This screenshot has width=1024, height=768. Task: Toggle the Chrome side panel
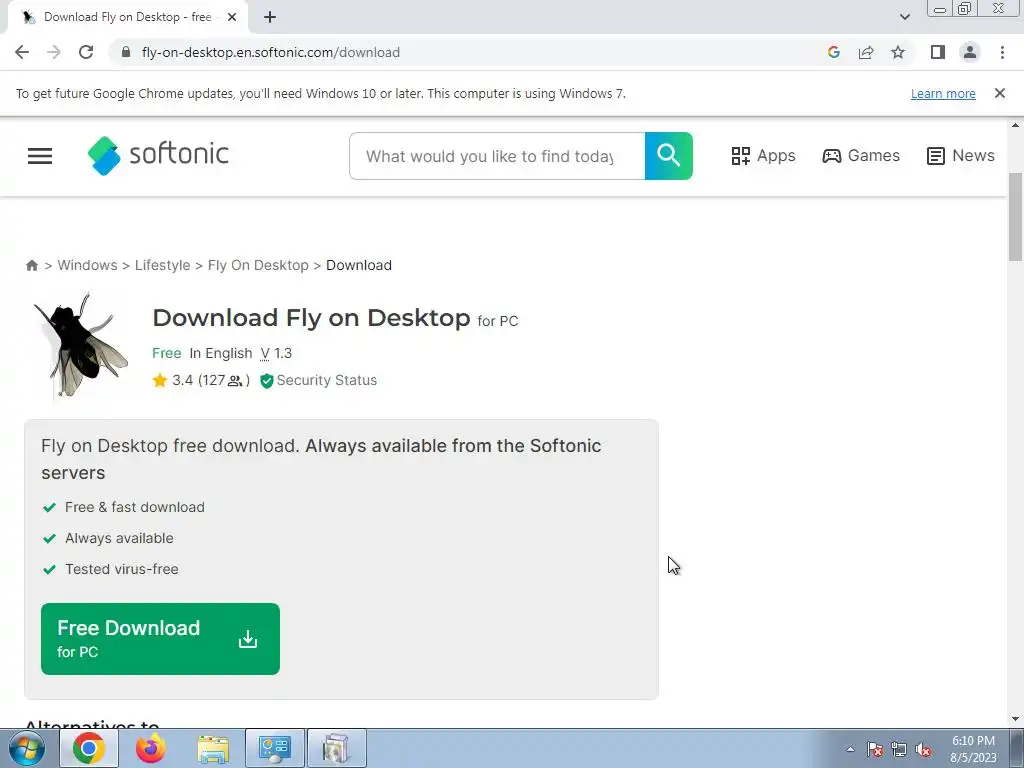coord(938,52)
